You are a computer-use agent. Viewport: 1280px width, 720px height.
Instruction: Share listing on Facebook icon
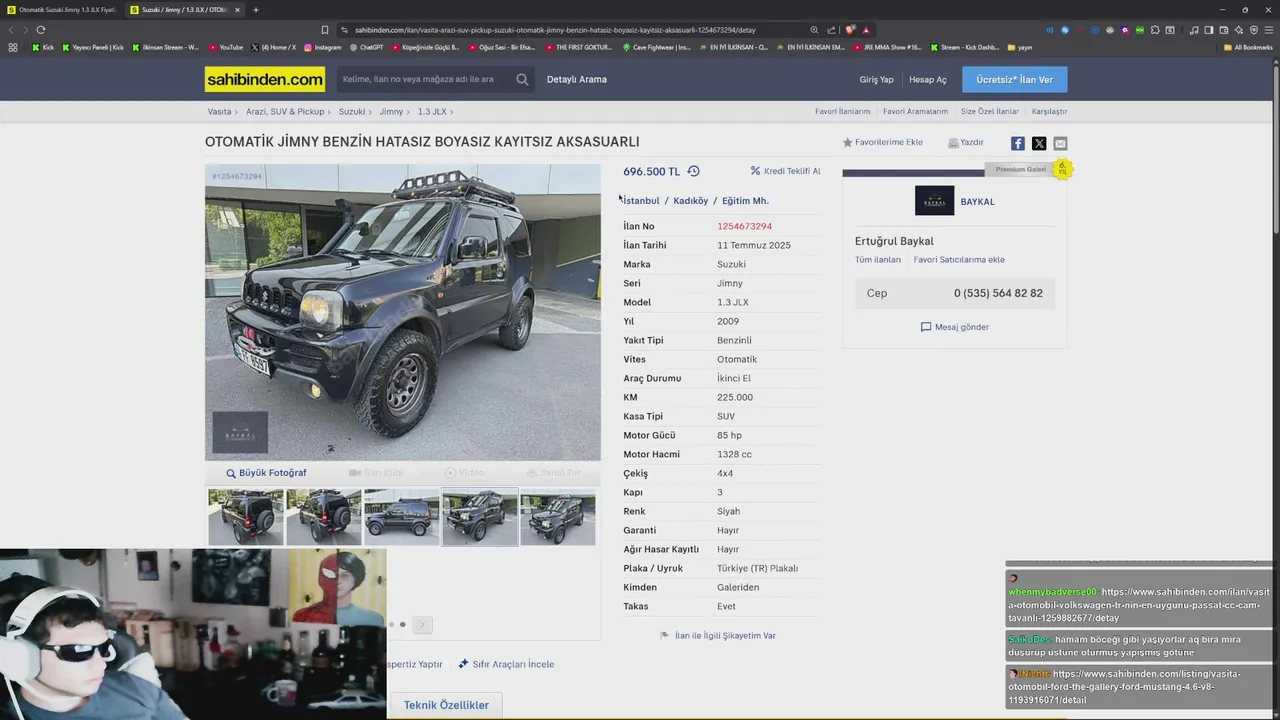pyautogui.click(x=1017, y=143)
